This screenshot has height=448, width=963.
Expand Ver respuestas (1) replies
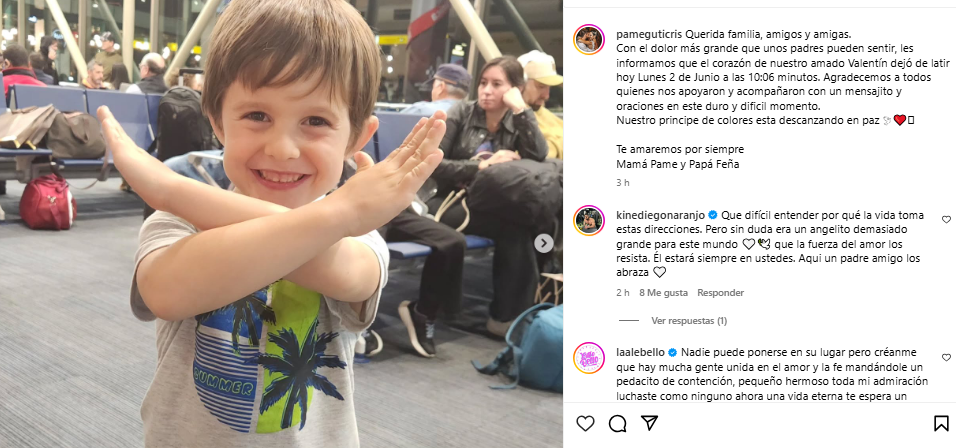[x=689, y=321]
